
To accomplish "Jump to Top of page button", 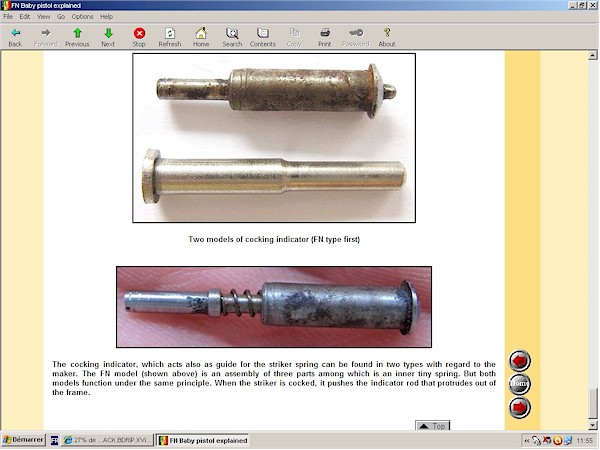I will point(432,426).
